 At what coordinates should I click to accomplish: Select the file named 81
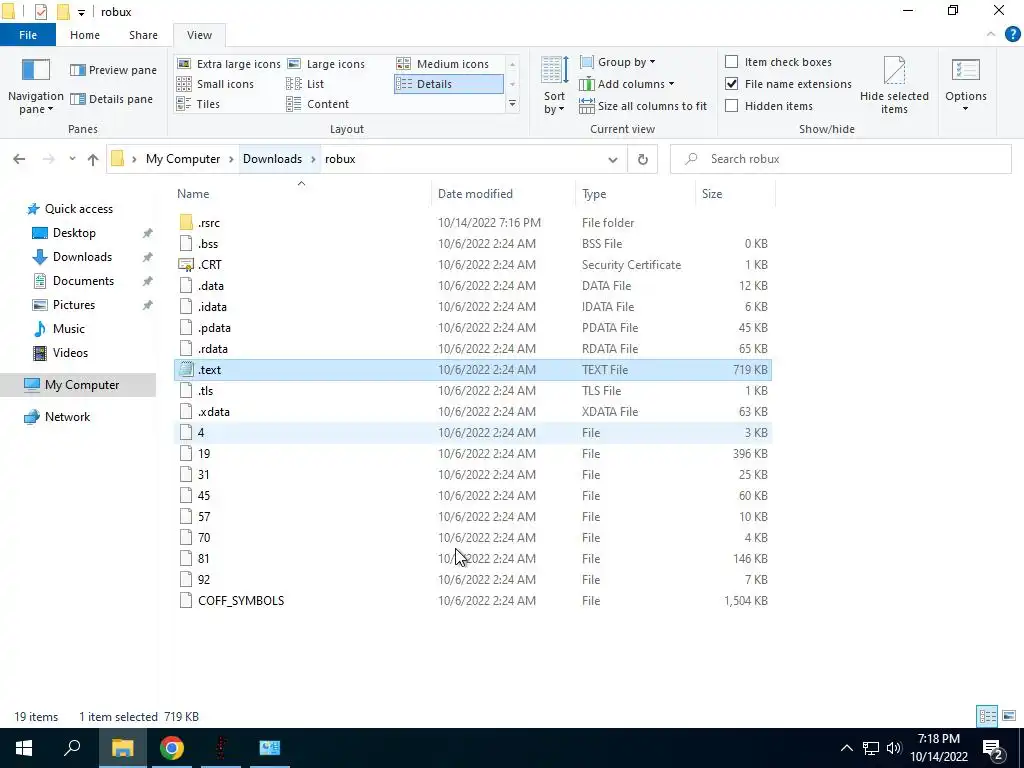click(x=473, y=558)
